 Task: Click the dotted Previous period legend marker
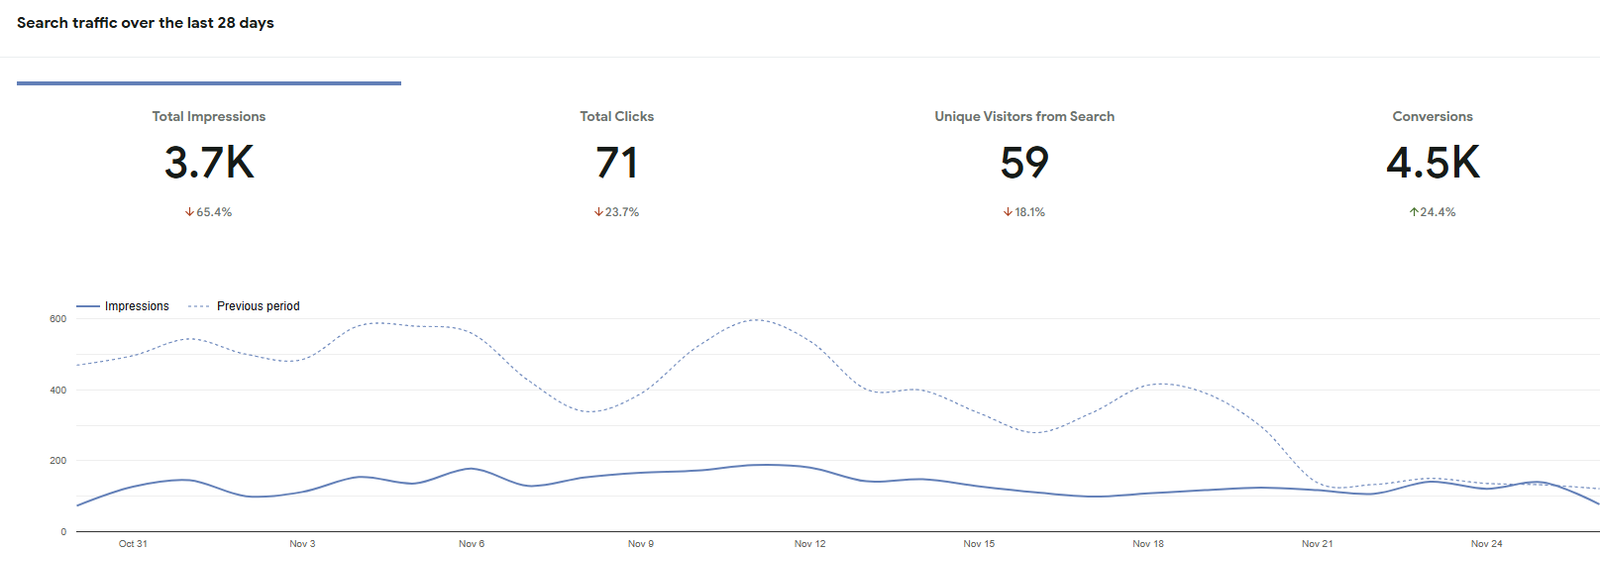pyautogui.click(x=199, y=306)
